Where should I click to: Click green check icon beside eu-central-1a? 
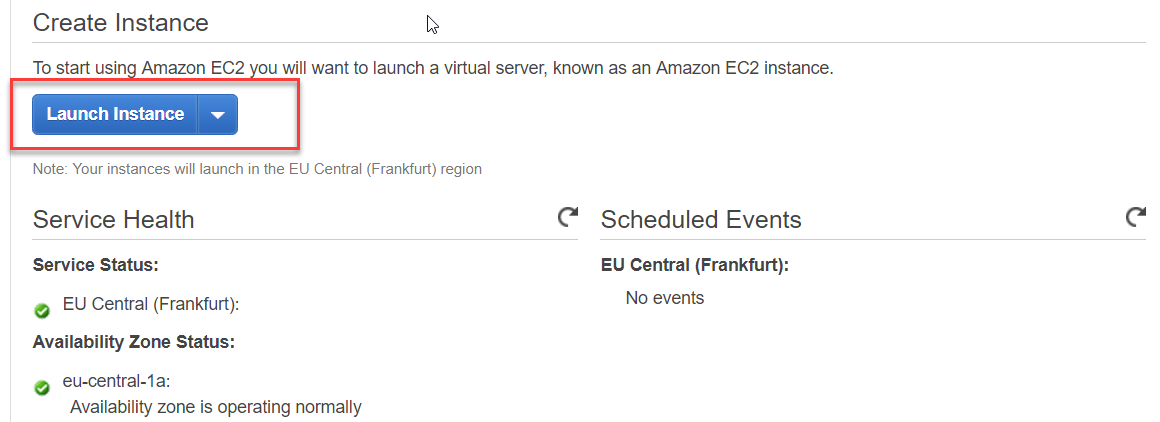coord(42,388)
